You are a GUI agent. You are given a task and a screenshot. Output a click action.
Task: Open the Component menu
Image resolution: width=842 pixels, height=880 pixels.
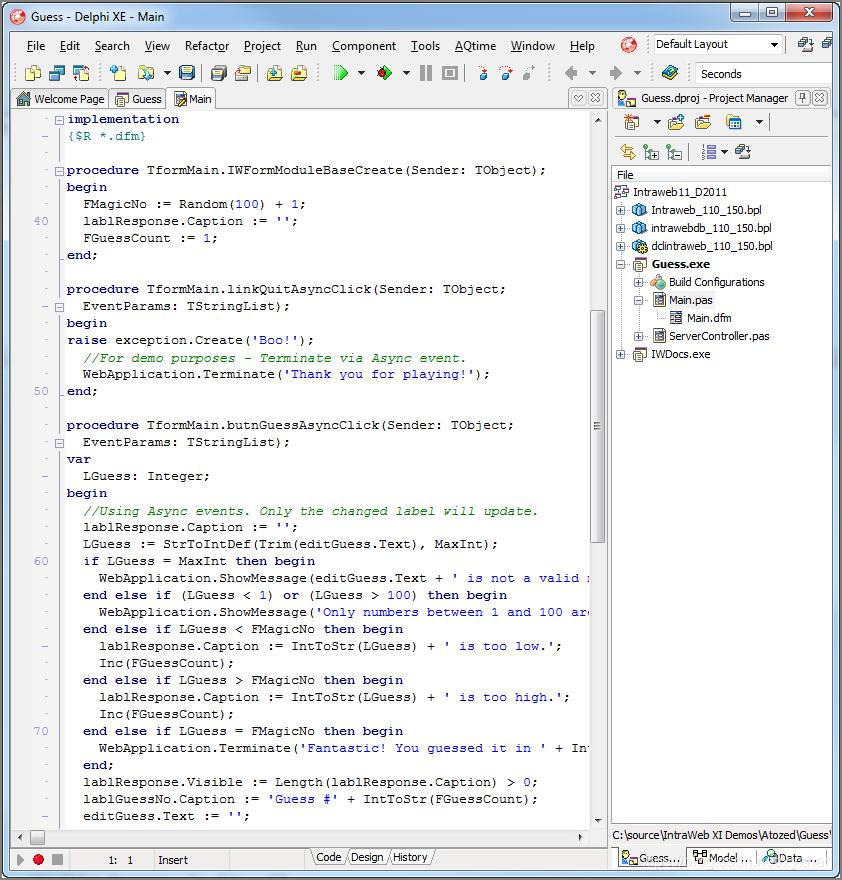coord(363,46)
